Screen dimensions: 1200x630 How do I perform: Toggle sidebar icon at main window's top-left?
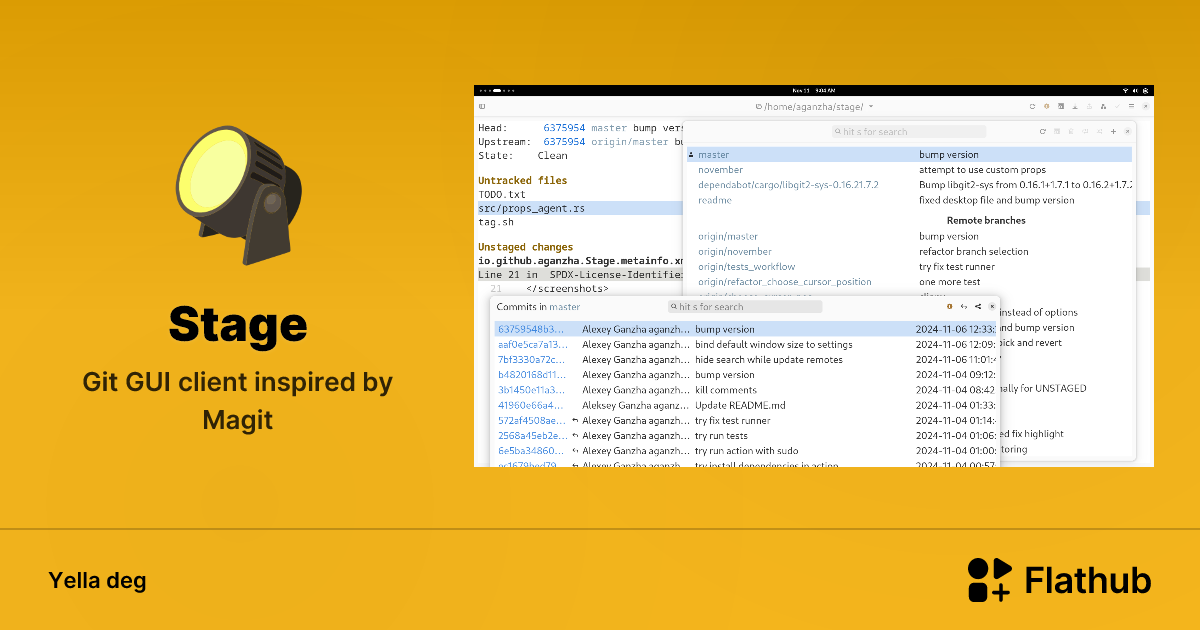482,106
